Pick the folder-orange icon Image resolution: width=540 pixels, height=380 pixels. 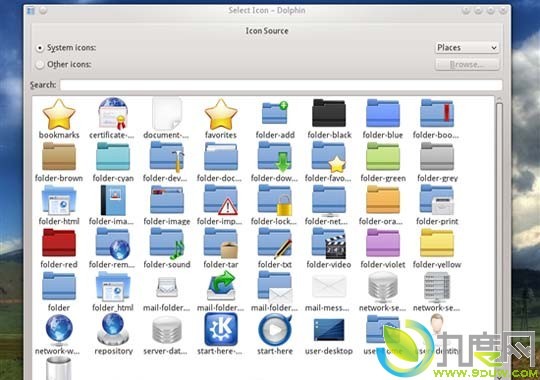tap(383, 199)
